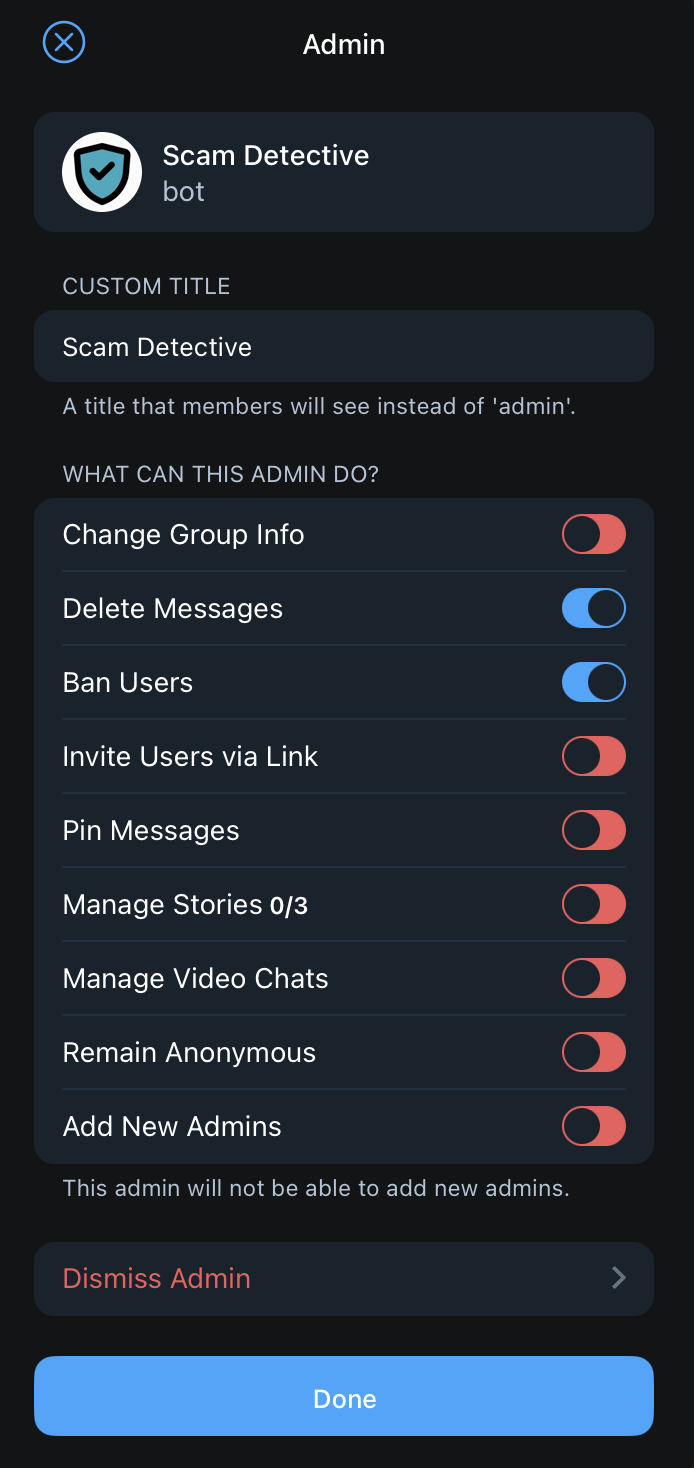Viewport: 694px width, 1468px height.
Task: Enable Change Group Info permission
Action: 593,534
